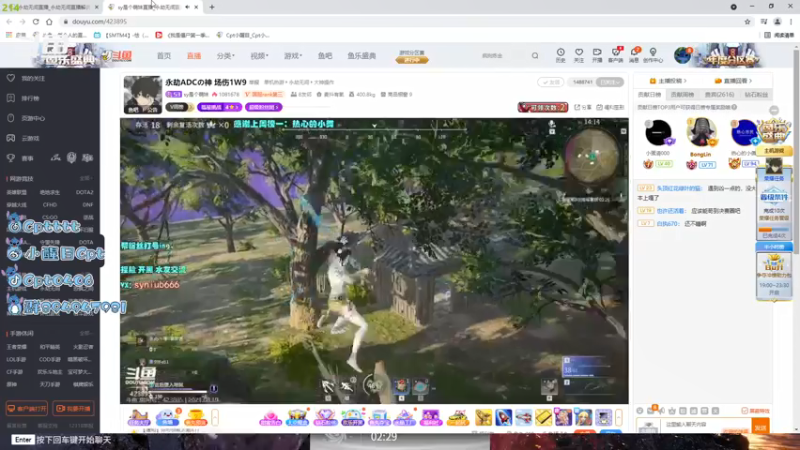Click the chat message input field
The image size is (800, 450).
(x=706, y=425)
